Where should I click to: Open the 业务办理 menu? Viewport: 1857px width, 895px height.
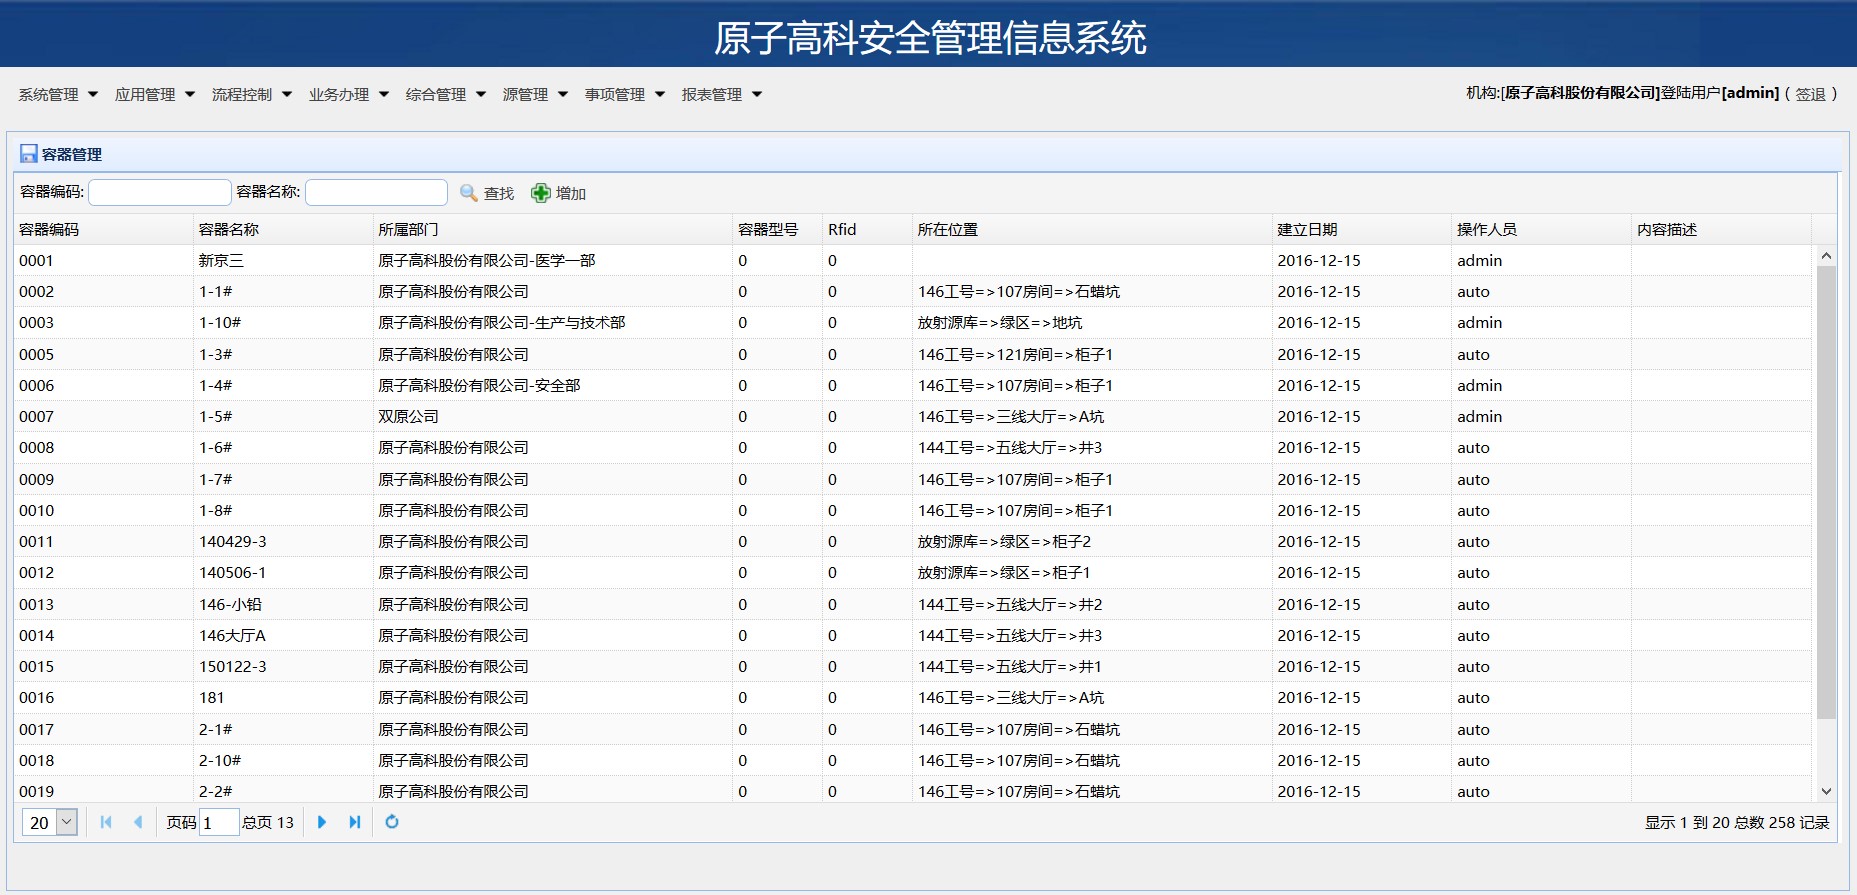pyautogui.click(x=348, y=94)
